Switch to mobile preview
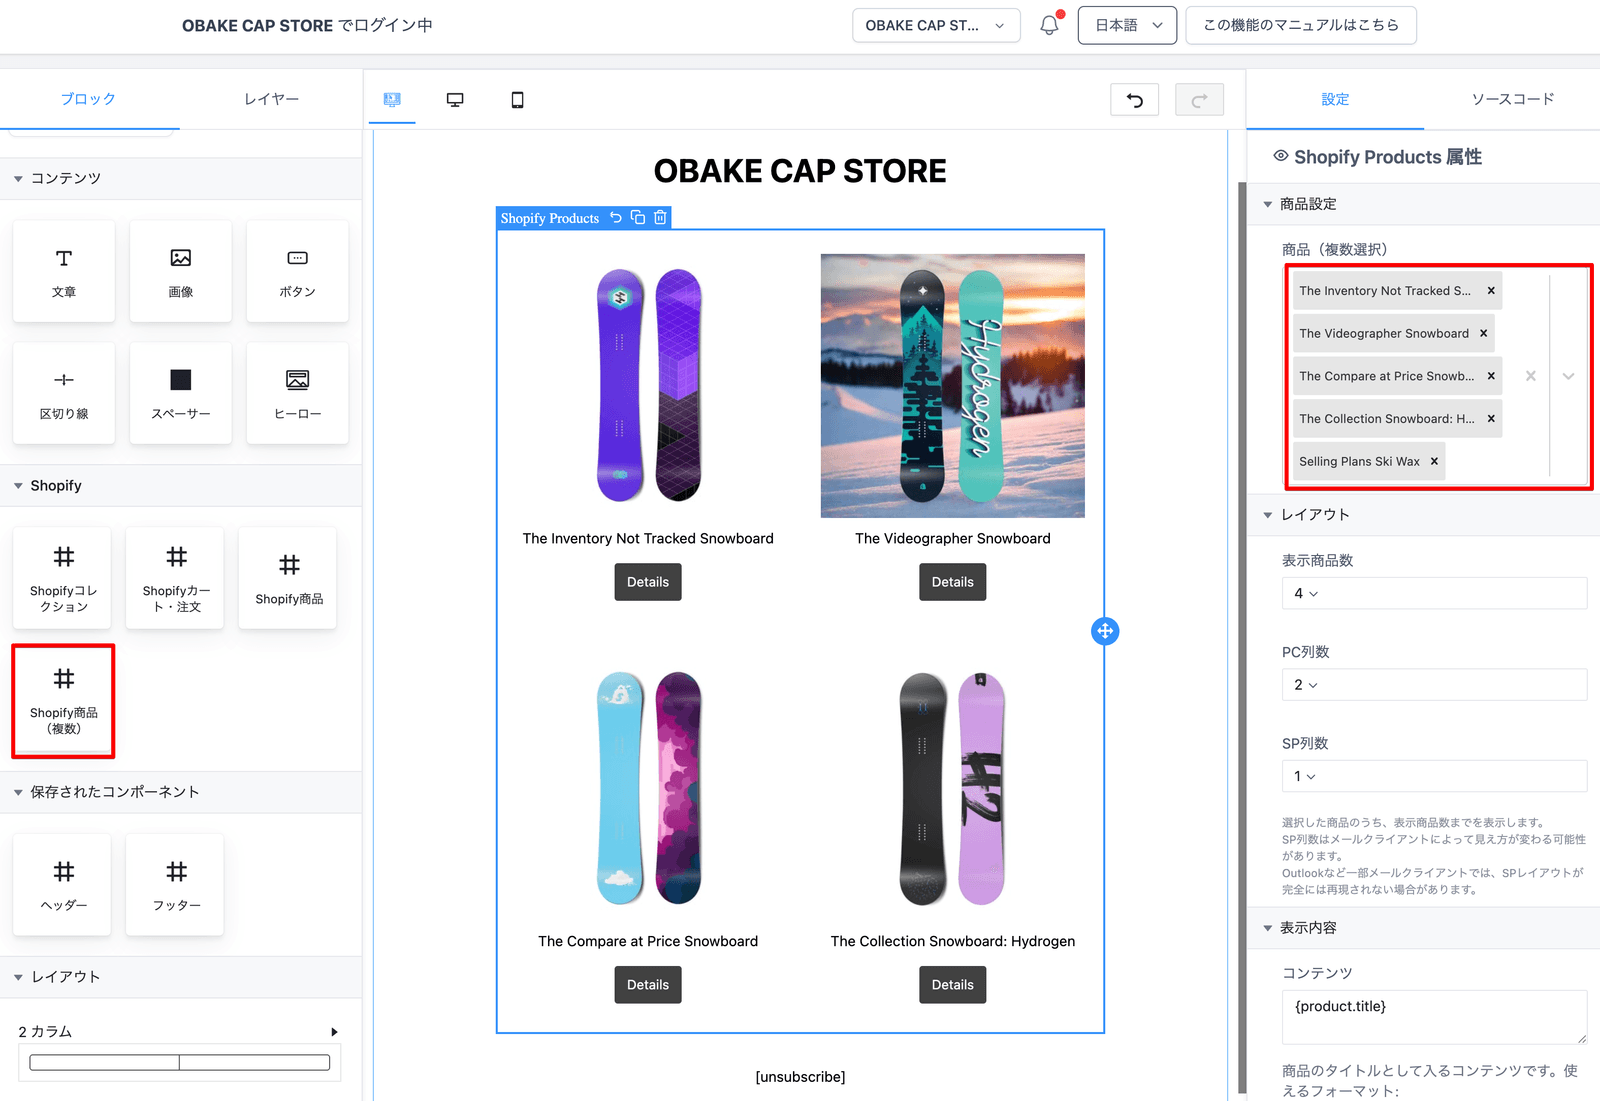 coord(517,99)
